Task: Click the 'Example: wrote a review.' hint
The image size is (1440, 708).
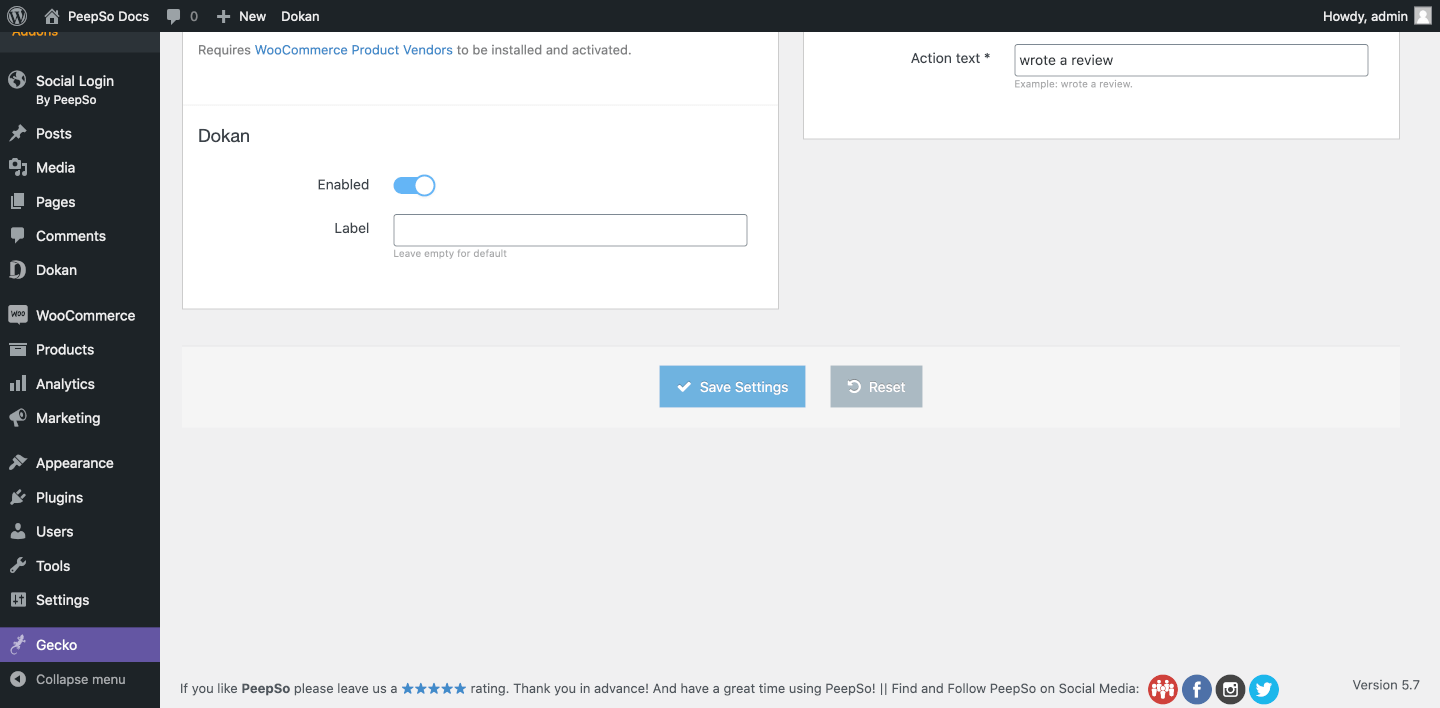Action: click(x=1073, y=84)
